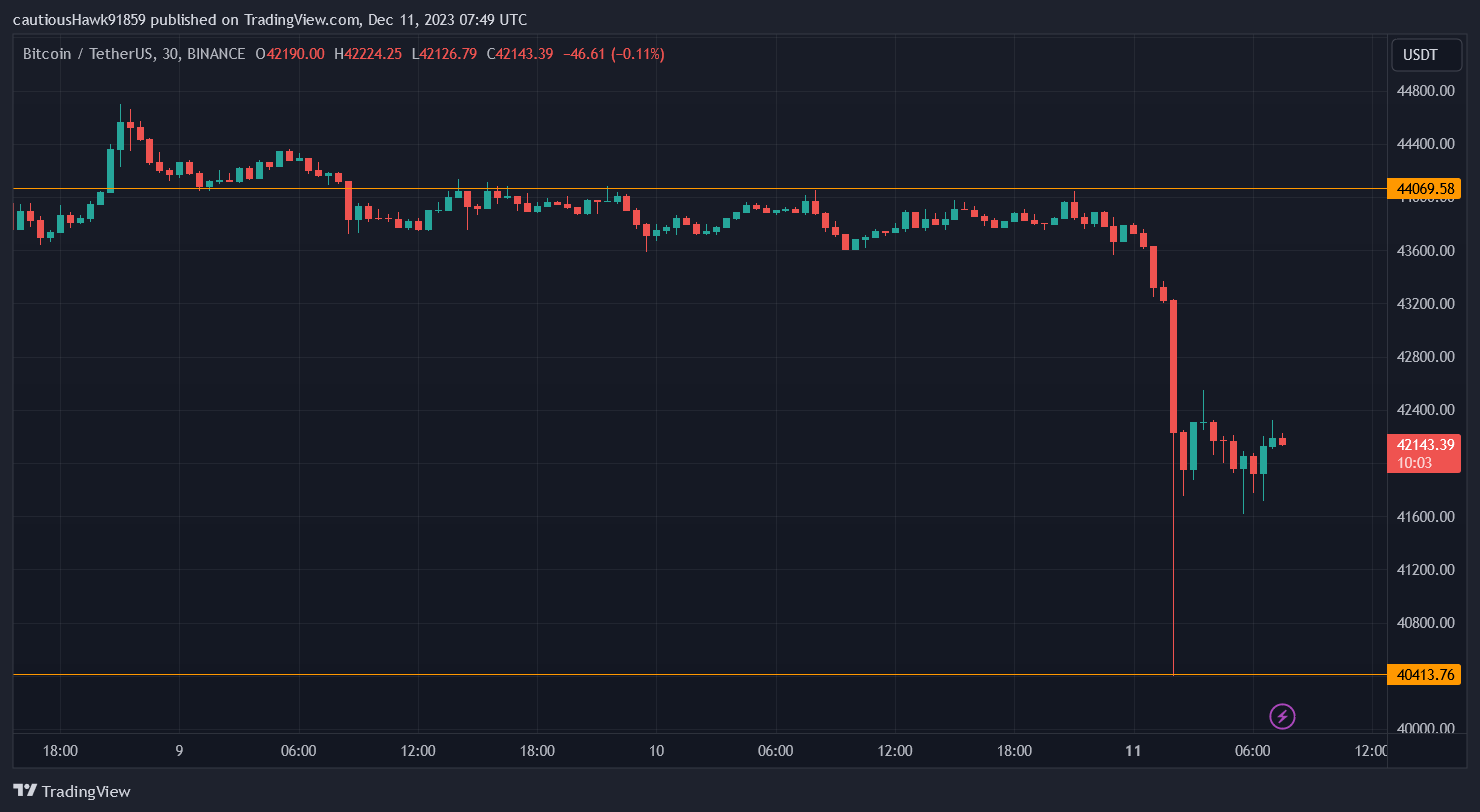Click the high value H42224.25
Viewport: 1480px width, 812px height.
tap(368, 54)
